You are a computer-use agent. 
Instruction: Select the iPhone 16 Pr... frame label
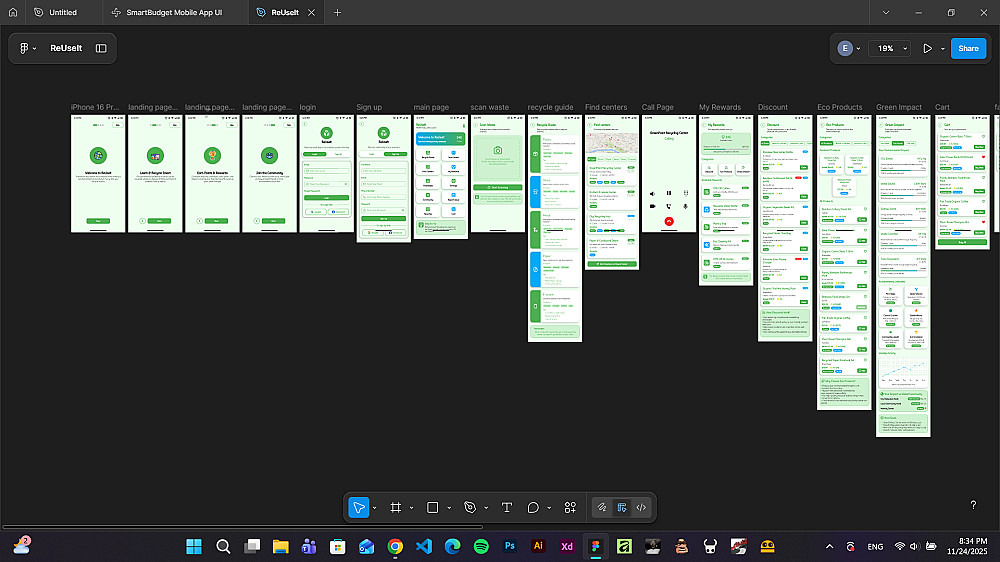(95, 107)
